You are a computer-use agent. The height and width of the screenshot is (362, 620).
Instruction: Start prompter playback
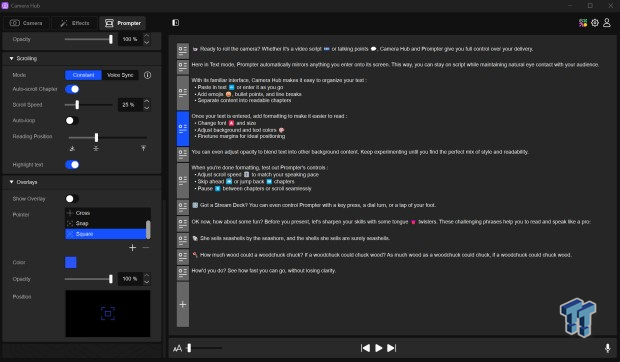click(378, 348)
